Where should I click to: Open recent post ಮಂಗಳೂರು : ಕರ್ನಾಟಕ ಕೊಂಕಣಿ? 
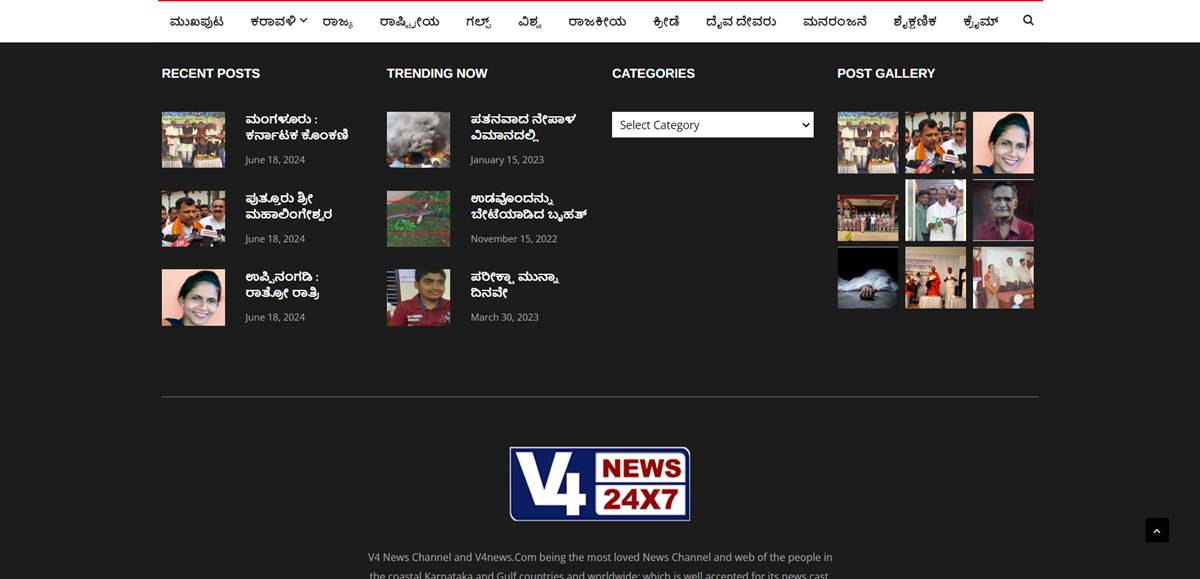296,127
